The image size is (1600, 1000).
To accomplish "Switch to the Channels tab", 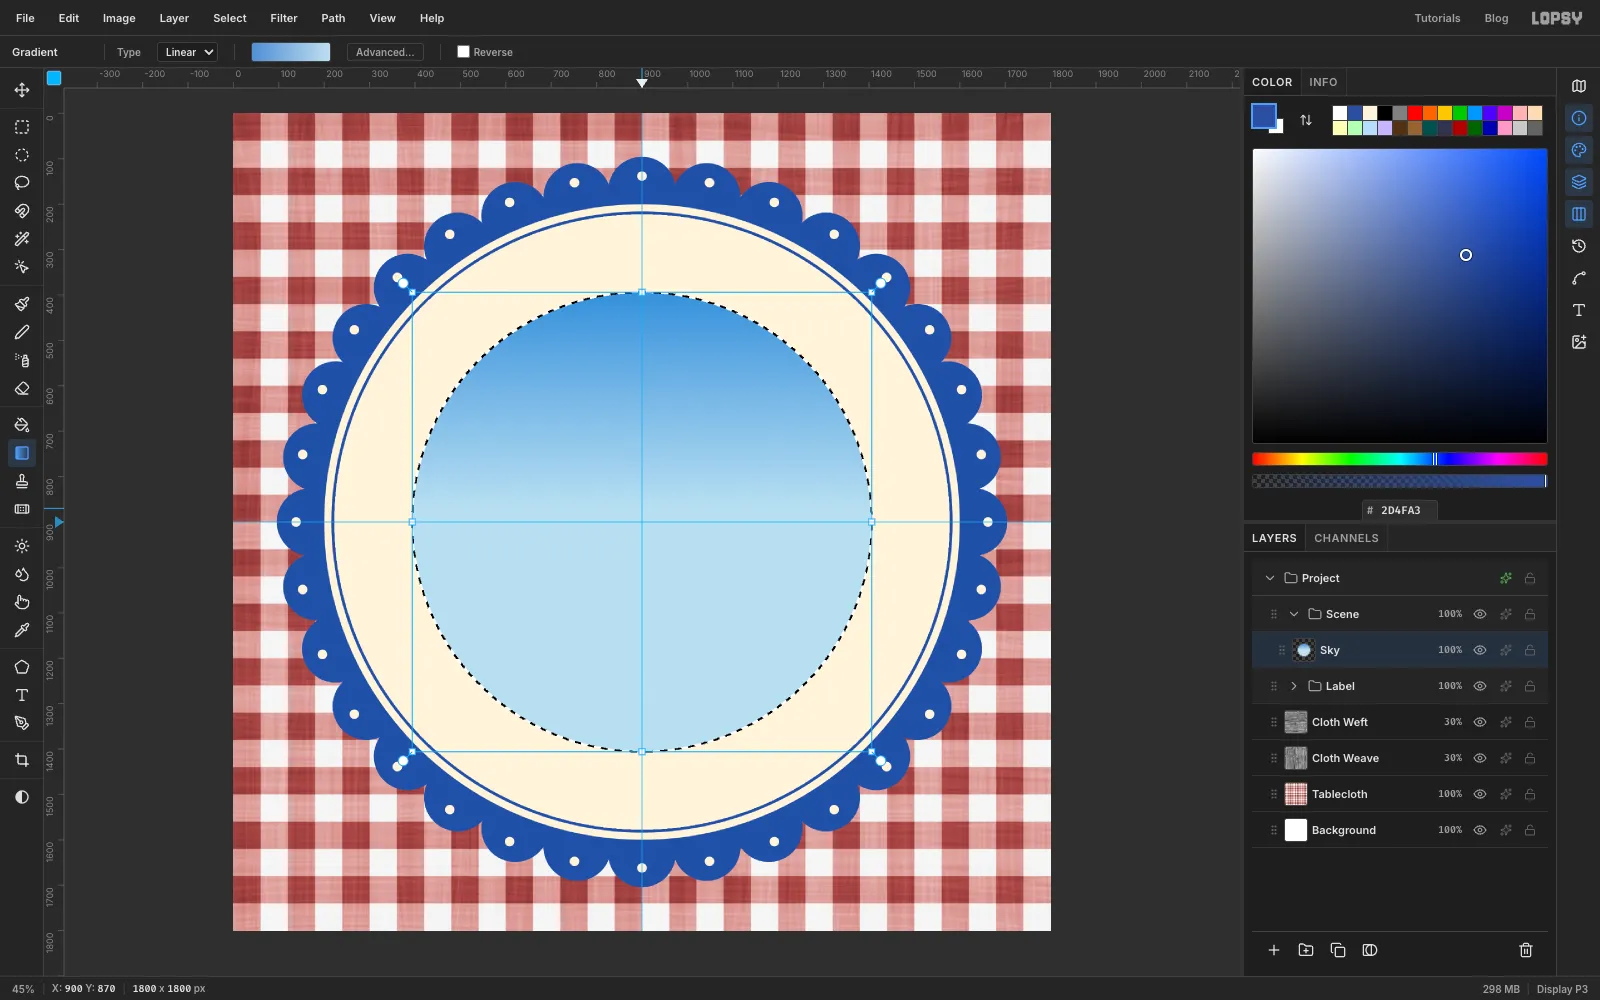I will tap(1346, 538).
